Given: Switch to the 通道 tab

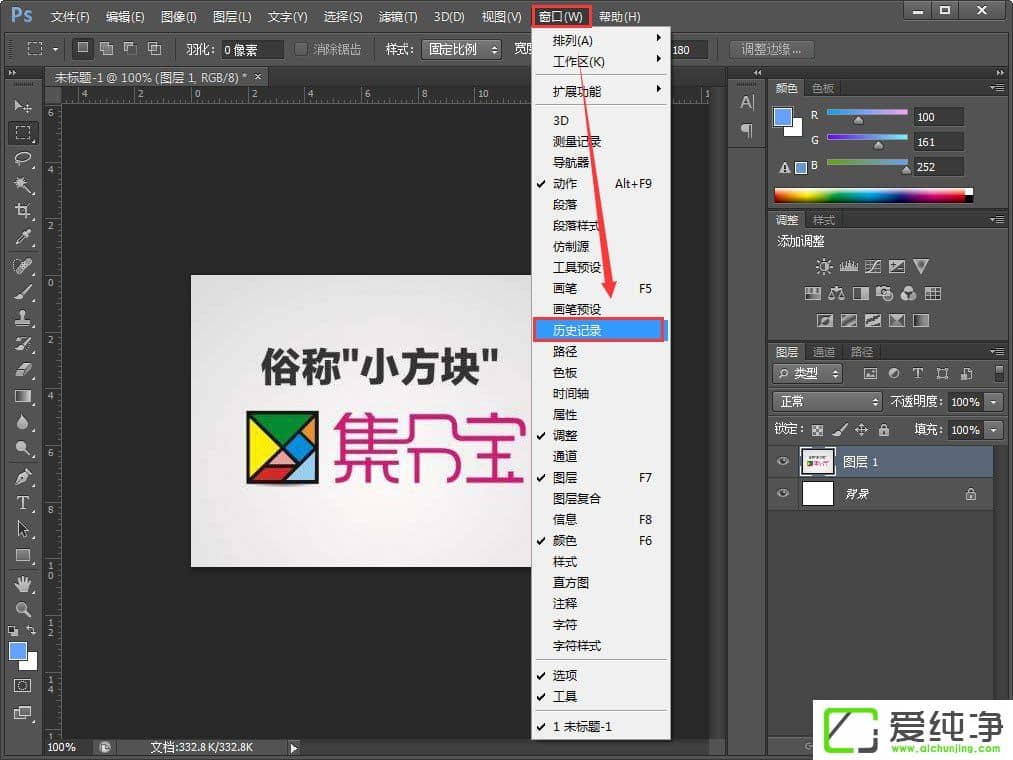Looking at the screenshot, I should (x=824, y=352).
